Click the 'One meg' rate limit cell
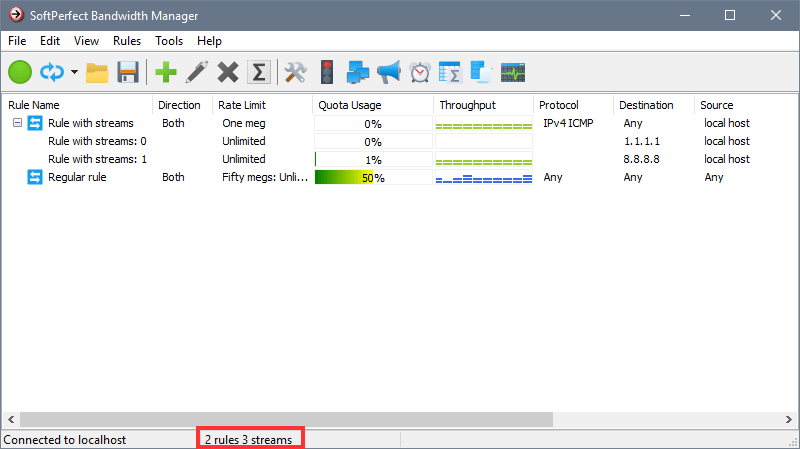 [x=243, y=123]
